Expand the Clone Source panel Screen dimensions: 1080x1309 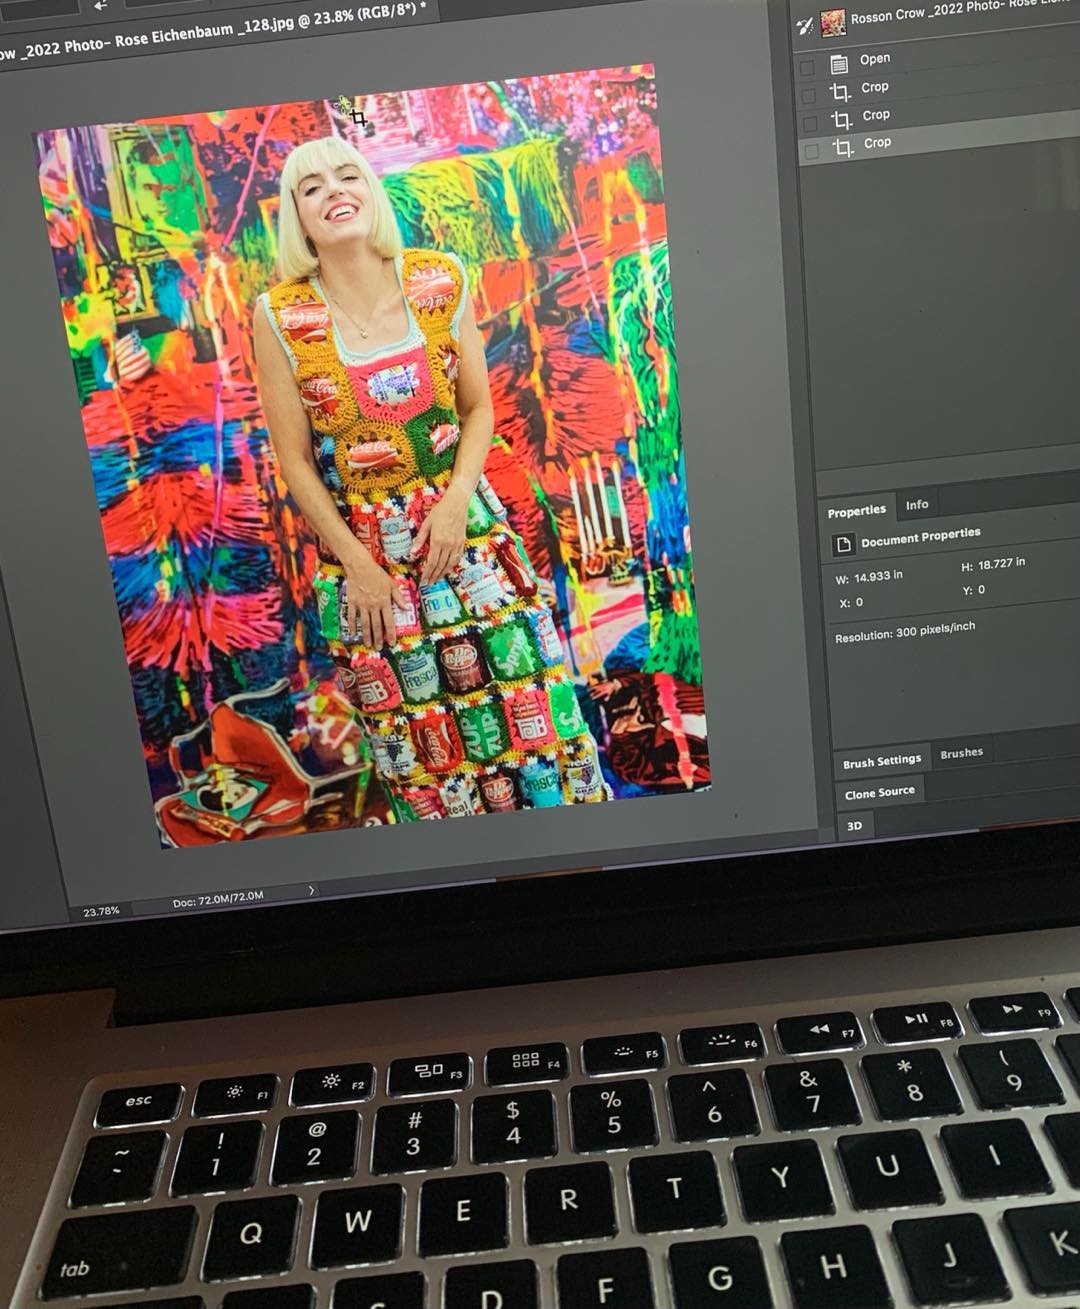(x=879, y=793)
